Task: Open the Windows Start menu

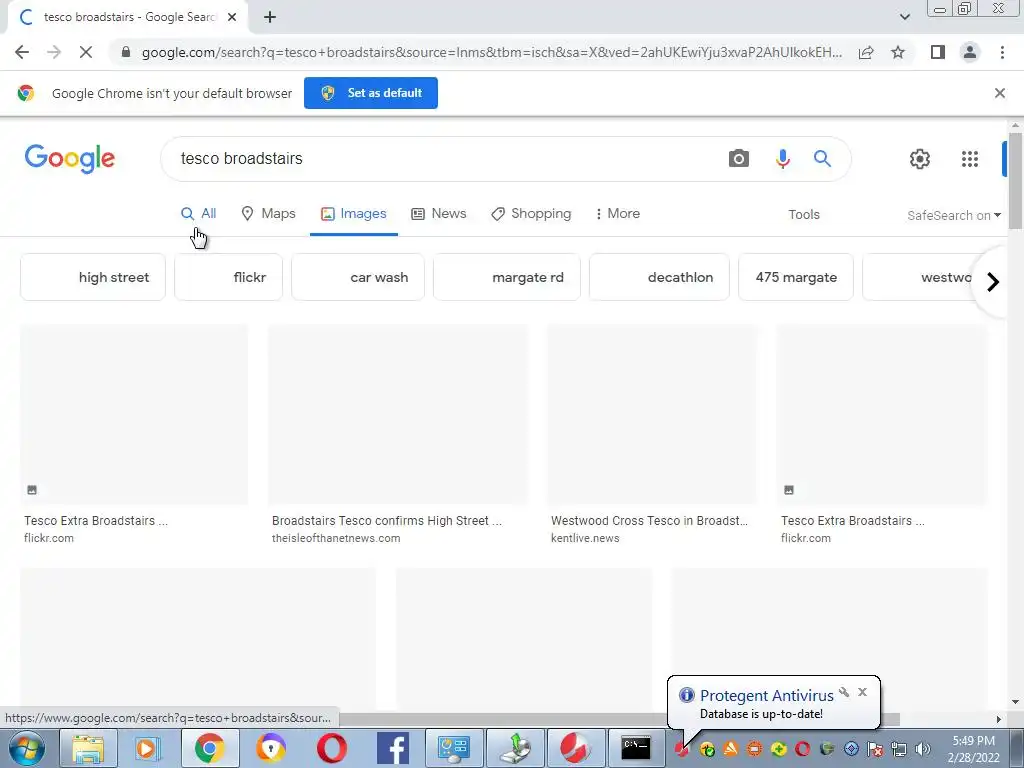Action: click(27, 748)
